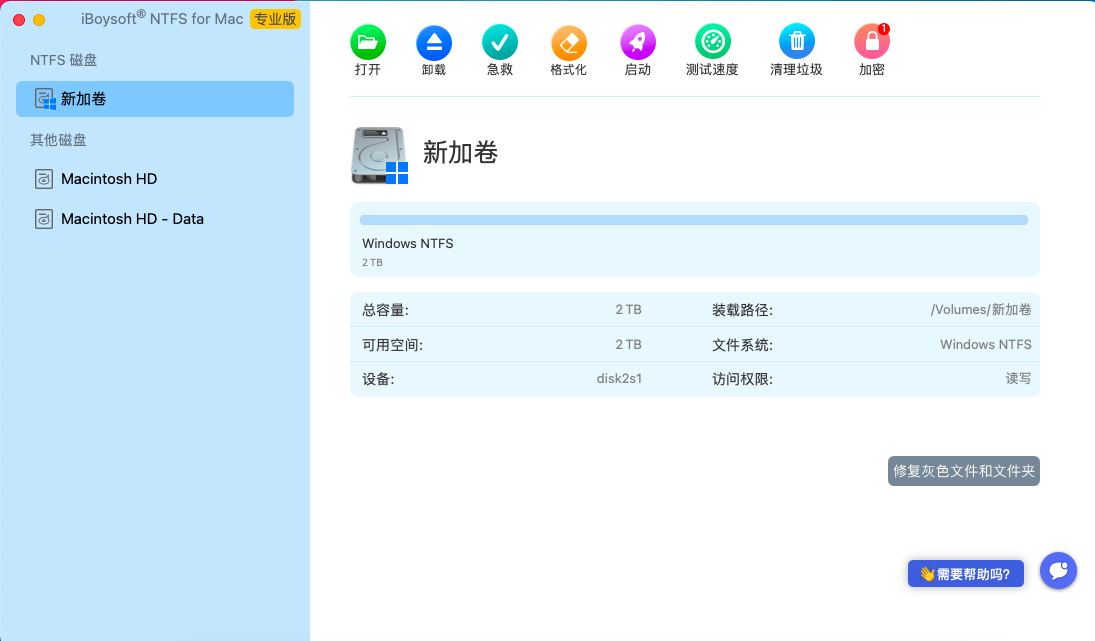Screen dimensions: 1095x641
Task: Click the red Encrypt (加密) lock icon
Action: (x=872, y=42)
